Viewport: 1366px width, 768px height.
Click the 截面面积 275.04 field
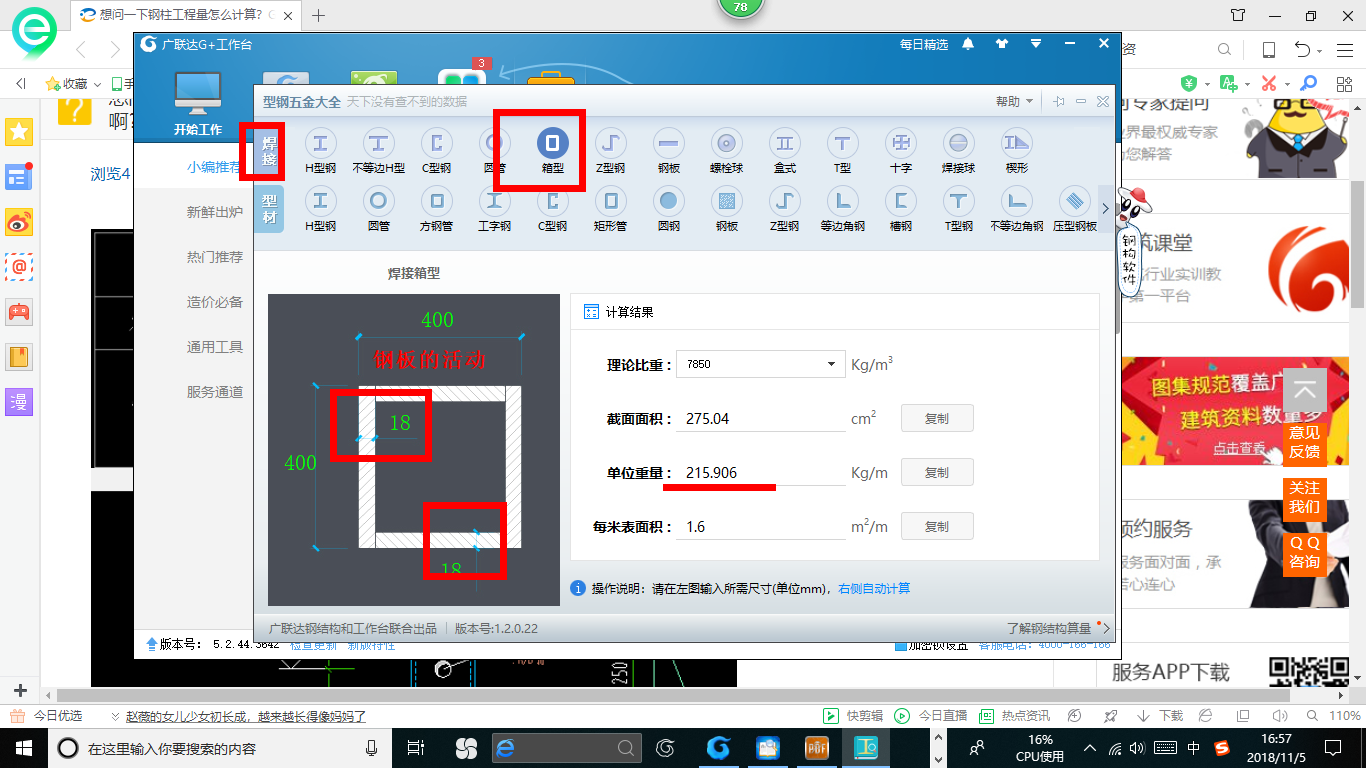pos(762,419)
